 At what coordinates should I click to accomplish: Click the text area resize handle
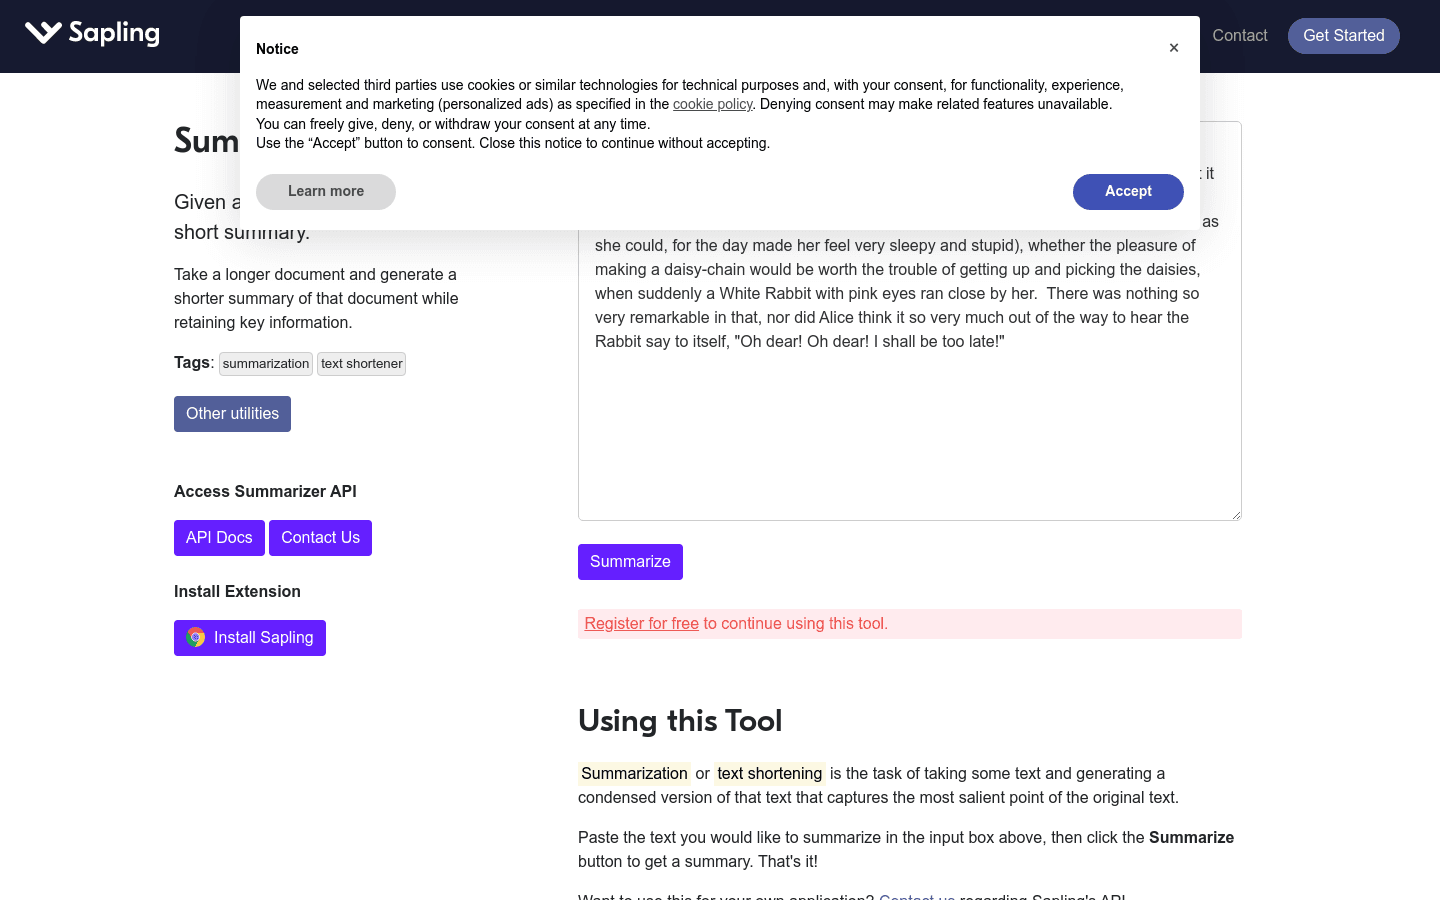[x=1236, y=515]
